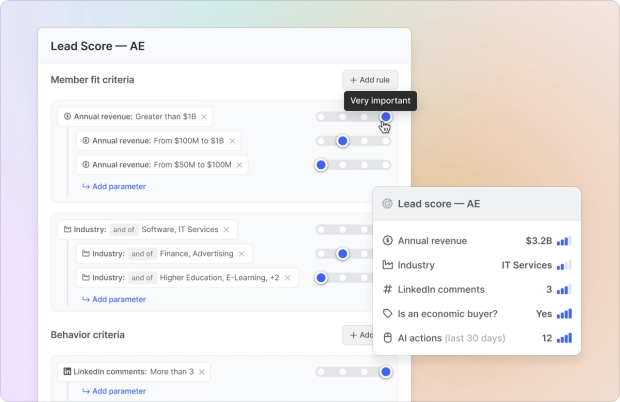The width and height of the screenshot is (620, 402).
Task: Click the industry icon on Higher Education rule
Action: (85, 278)
